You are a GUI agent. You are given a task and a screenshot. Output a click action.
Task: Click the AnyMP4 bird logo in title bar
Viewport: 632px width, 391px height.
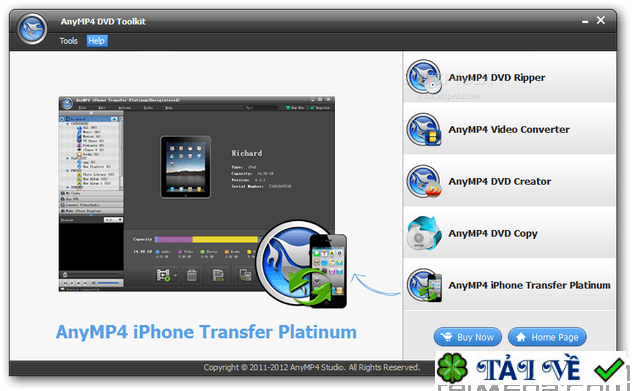coord(32,29)
